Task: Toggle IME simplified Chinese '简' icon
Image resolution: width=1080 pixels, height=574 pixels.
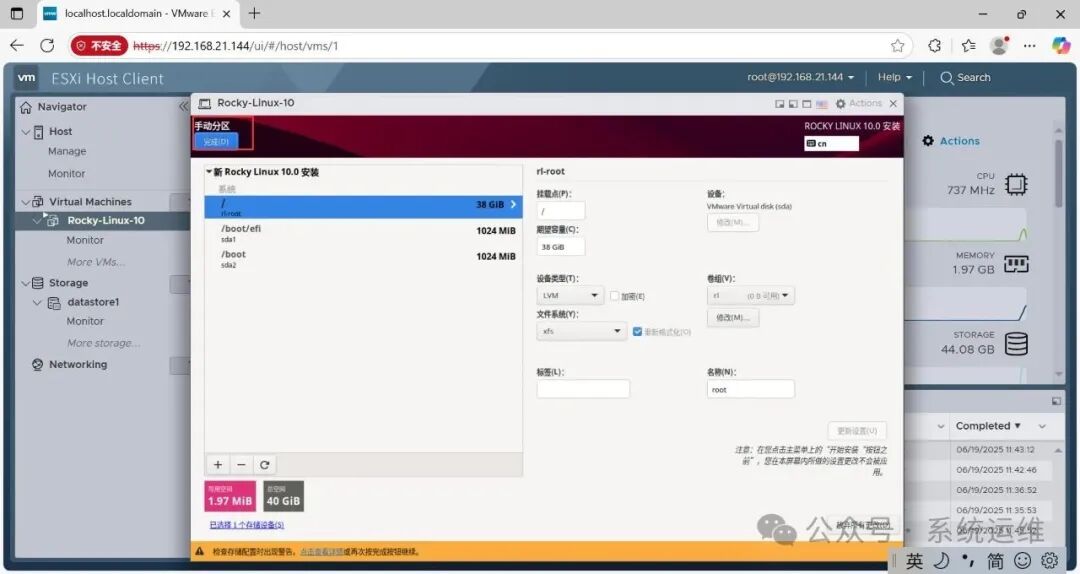Action: click(x=995, y=561)
